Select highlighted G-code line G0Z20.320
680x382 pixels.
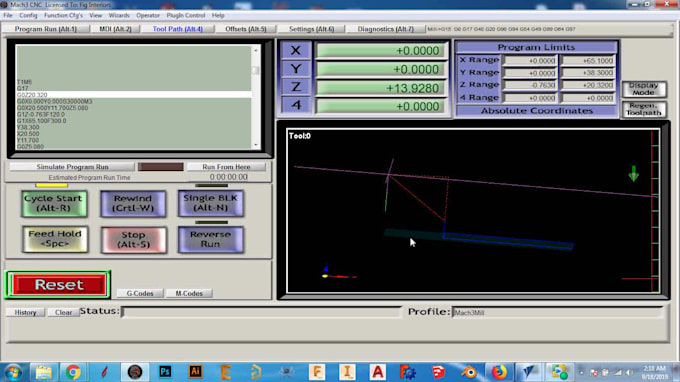134,95
